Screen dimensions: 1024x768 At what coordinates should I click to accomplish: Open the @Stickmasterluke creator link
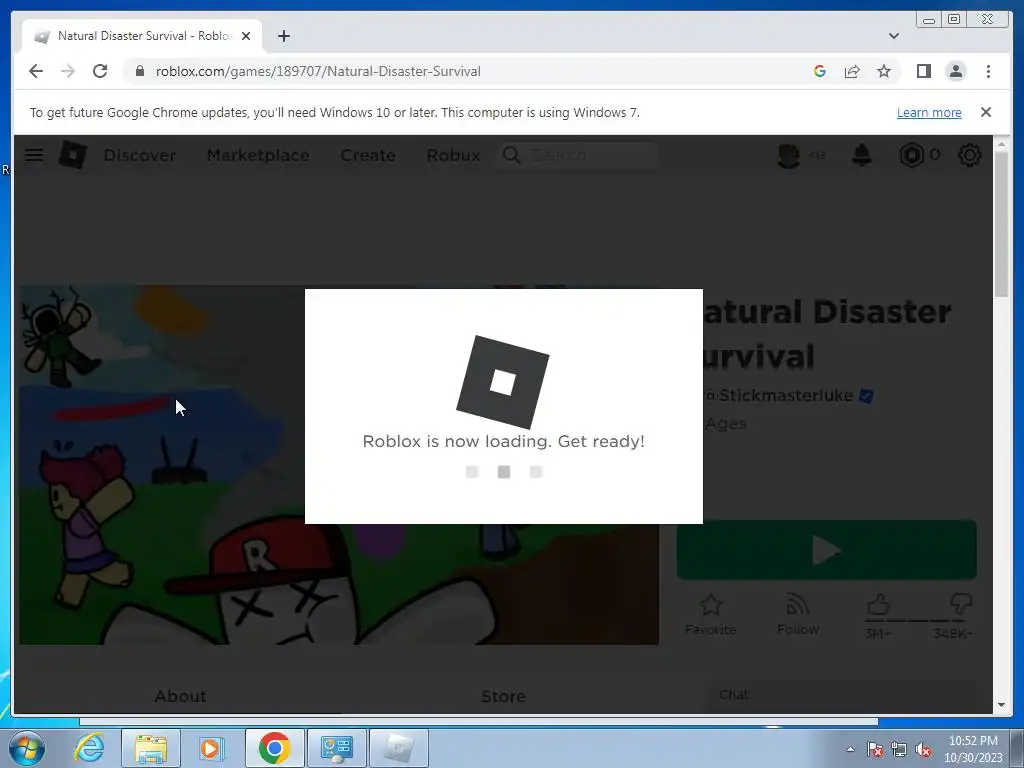(779, 396)
